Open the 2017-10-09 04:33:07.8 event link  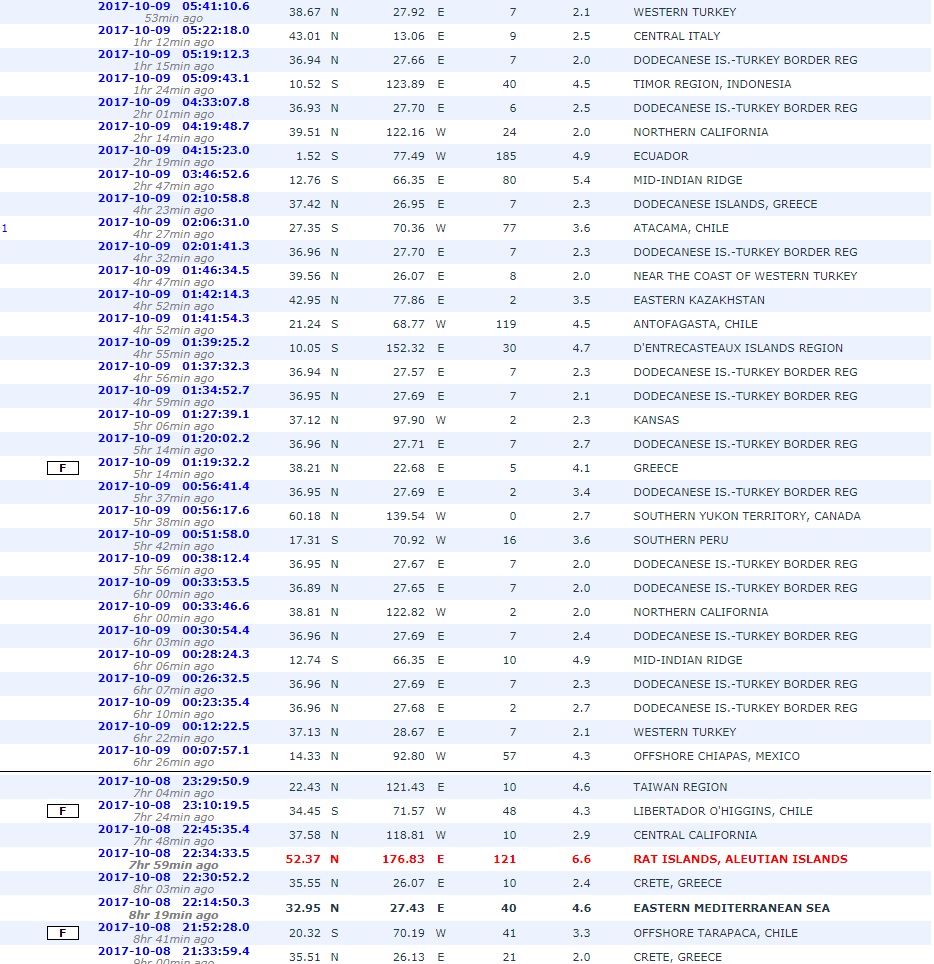coord(174,102)
